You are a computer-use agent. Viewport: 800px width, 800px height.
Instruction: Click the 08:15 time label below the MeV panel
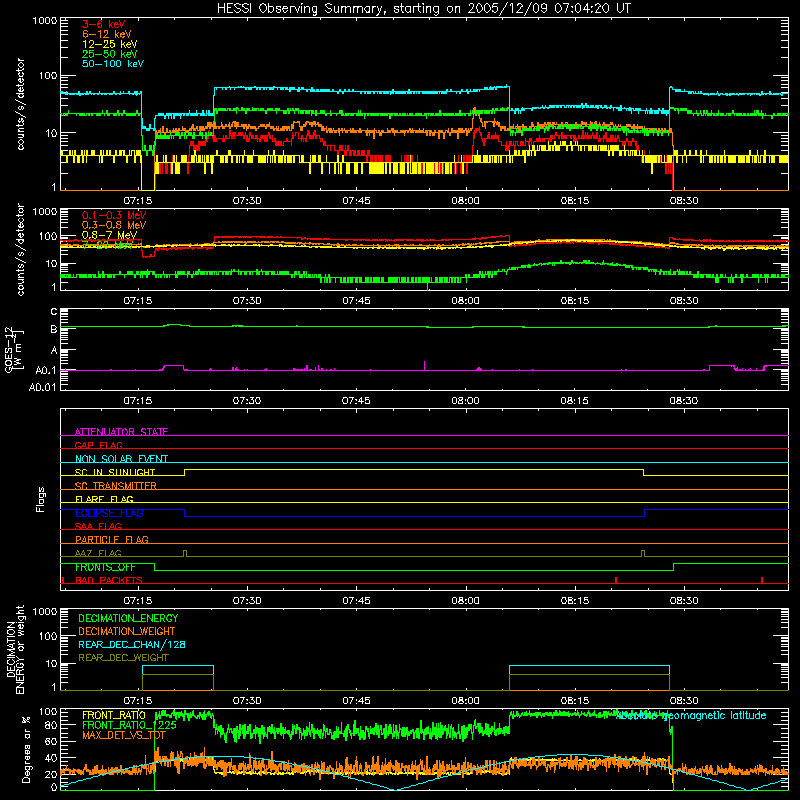(574, 301)
